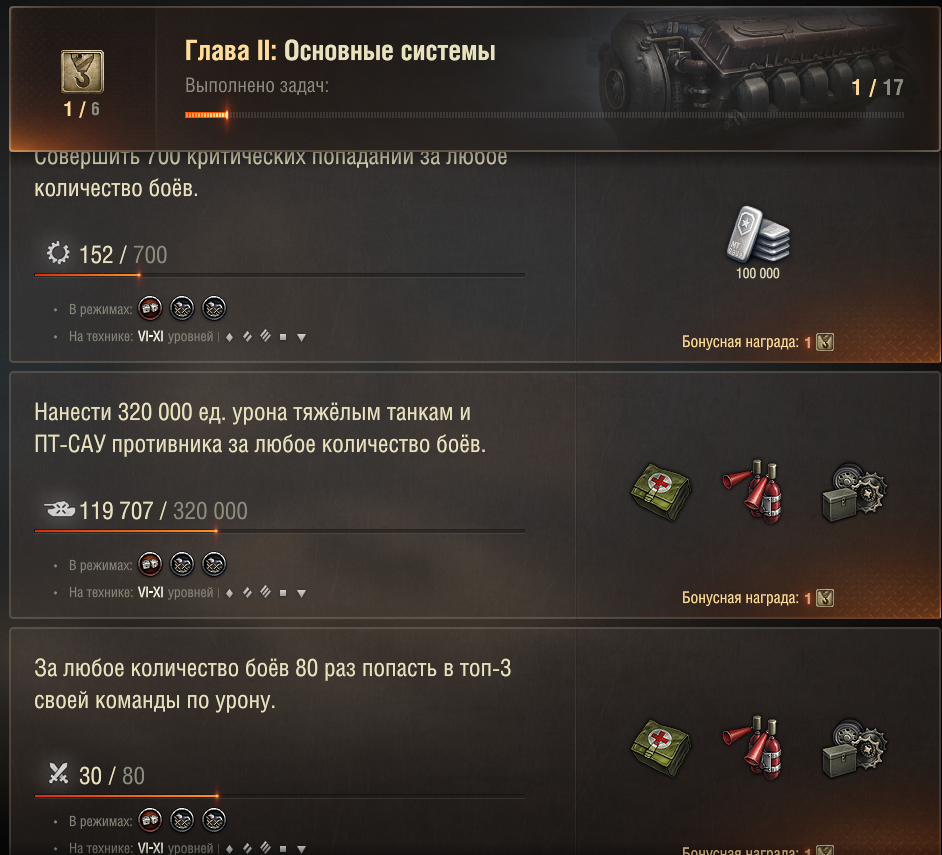
Task: Select the repair kit reward in damage task
Action: (853, 492)
